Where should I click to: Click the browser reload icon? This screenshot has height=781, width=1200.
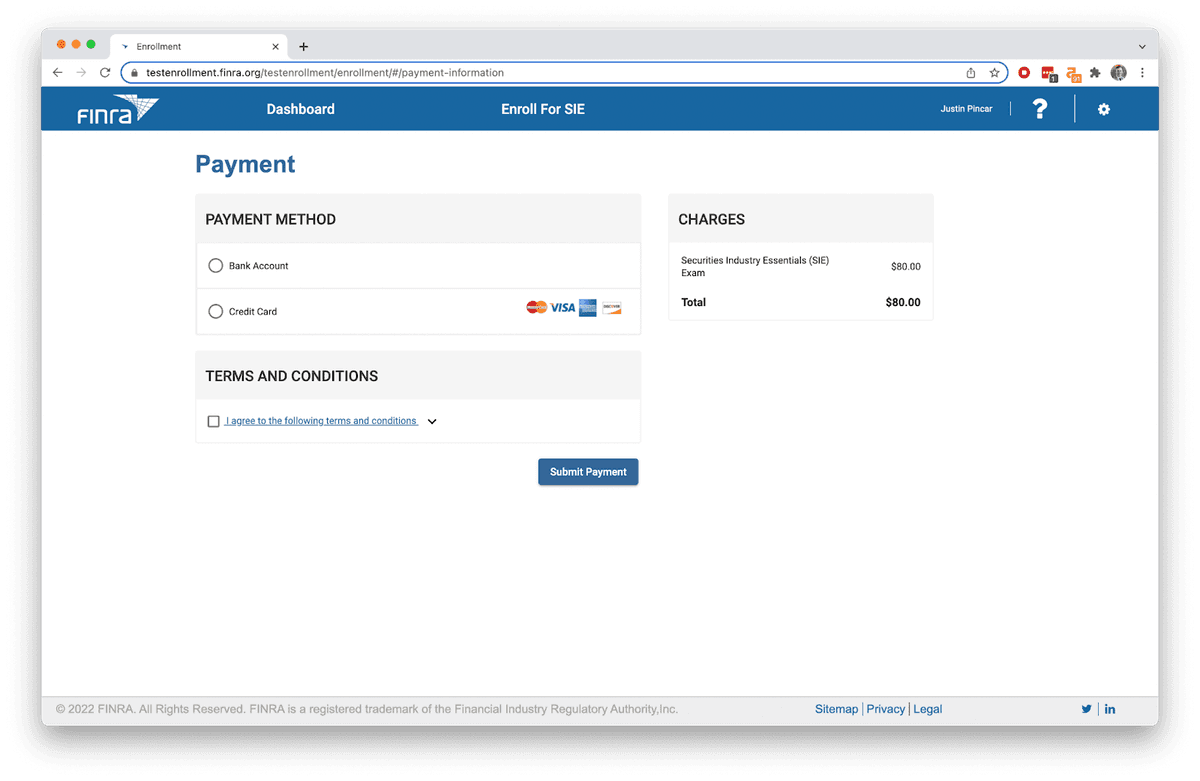tap(105, 73)
